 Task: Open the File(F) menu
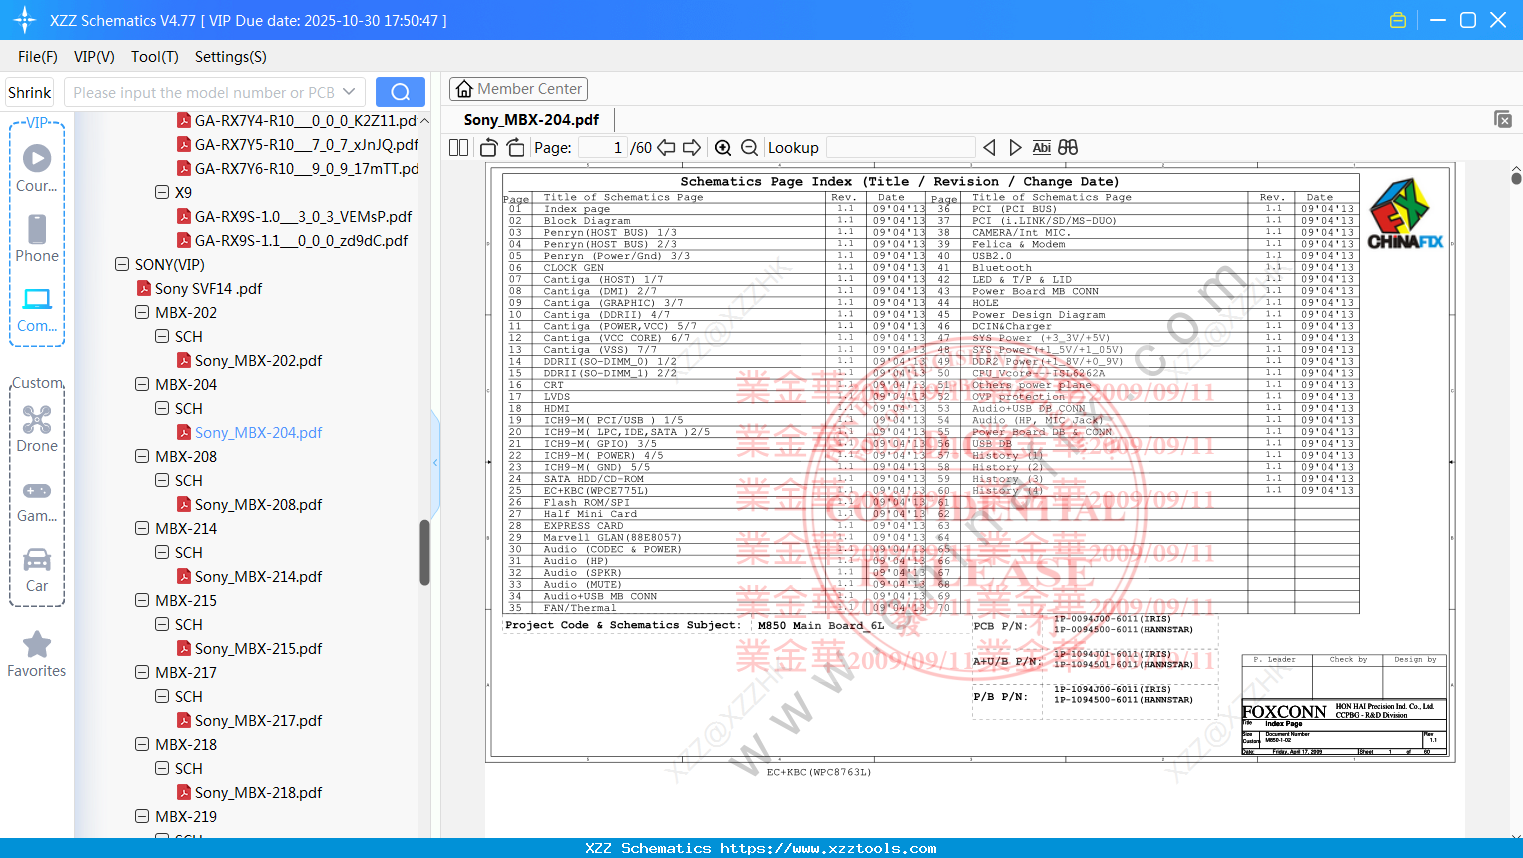click(38, 57)
